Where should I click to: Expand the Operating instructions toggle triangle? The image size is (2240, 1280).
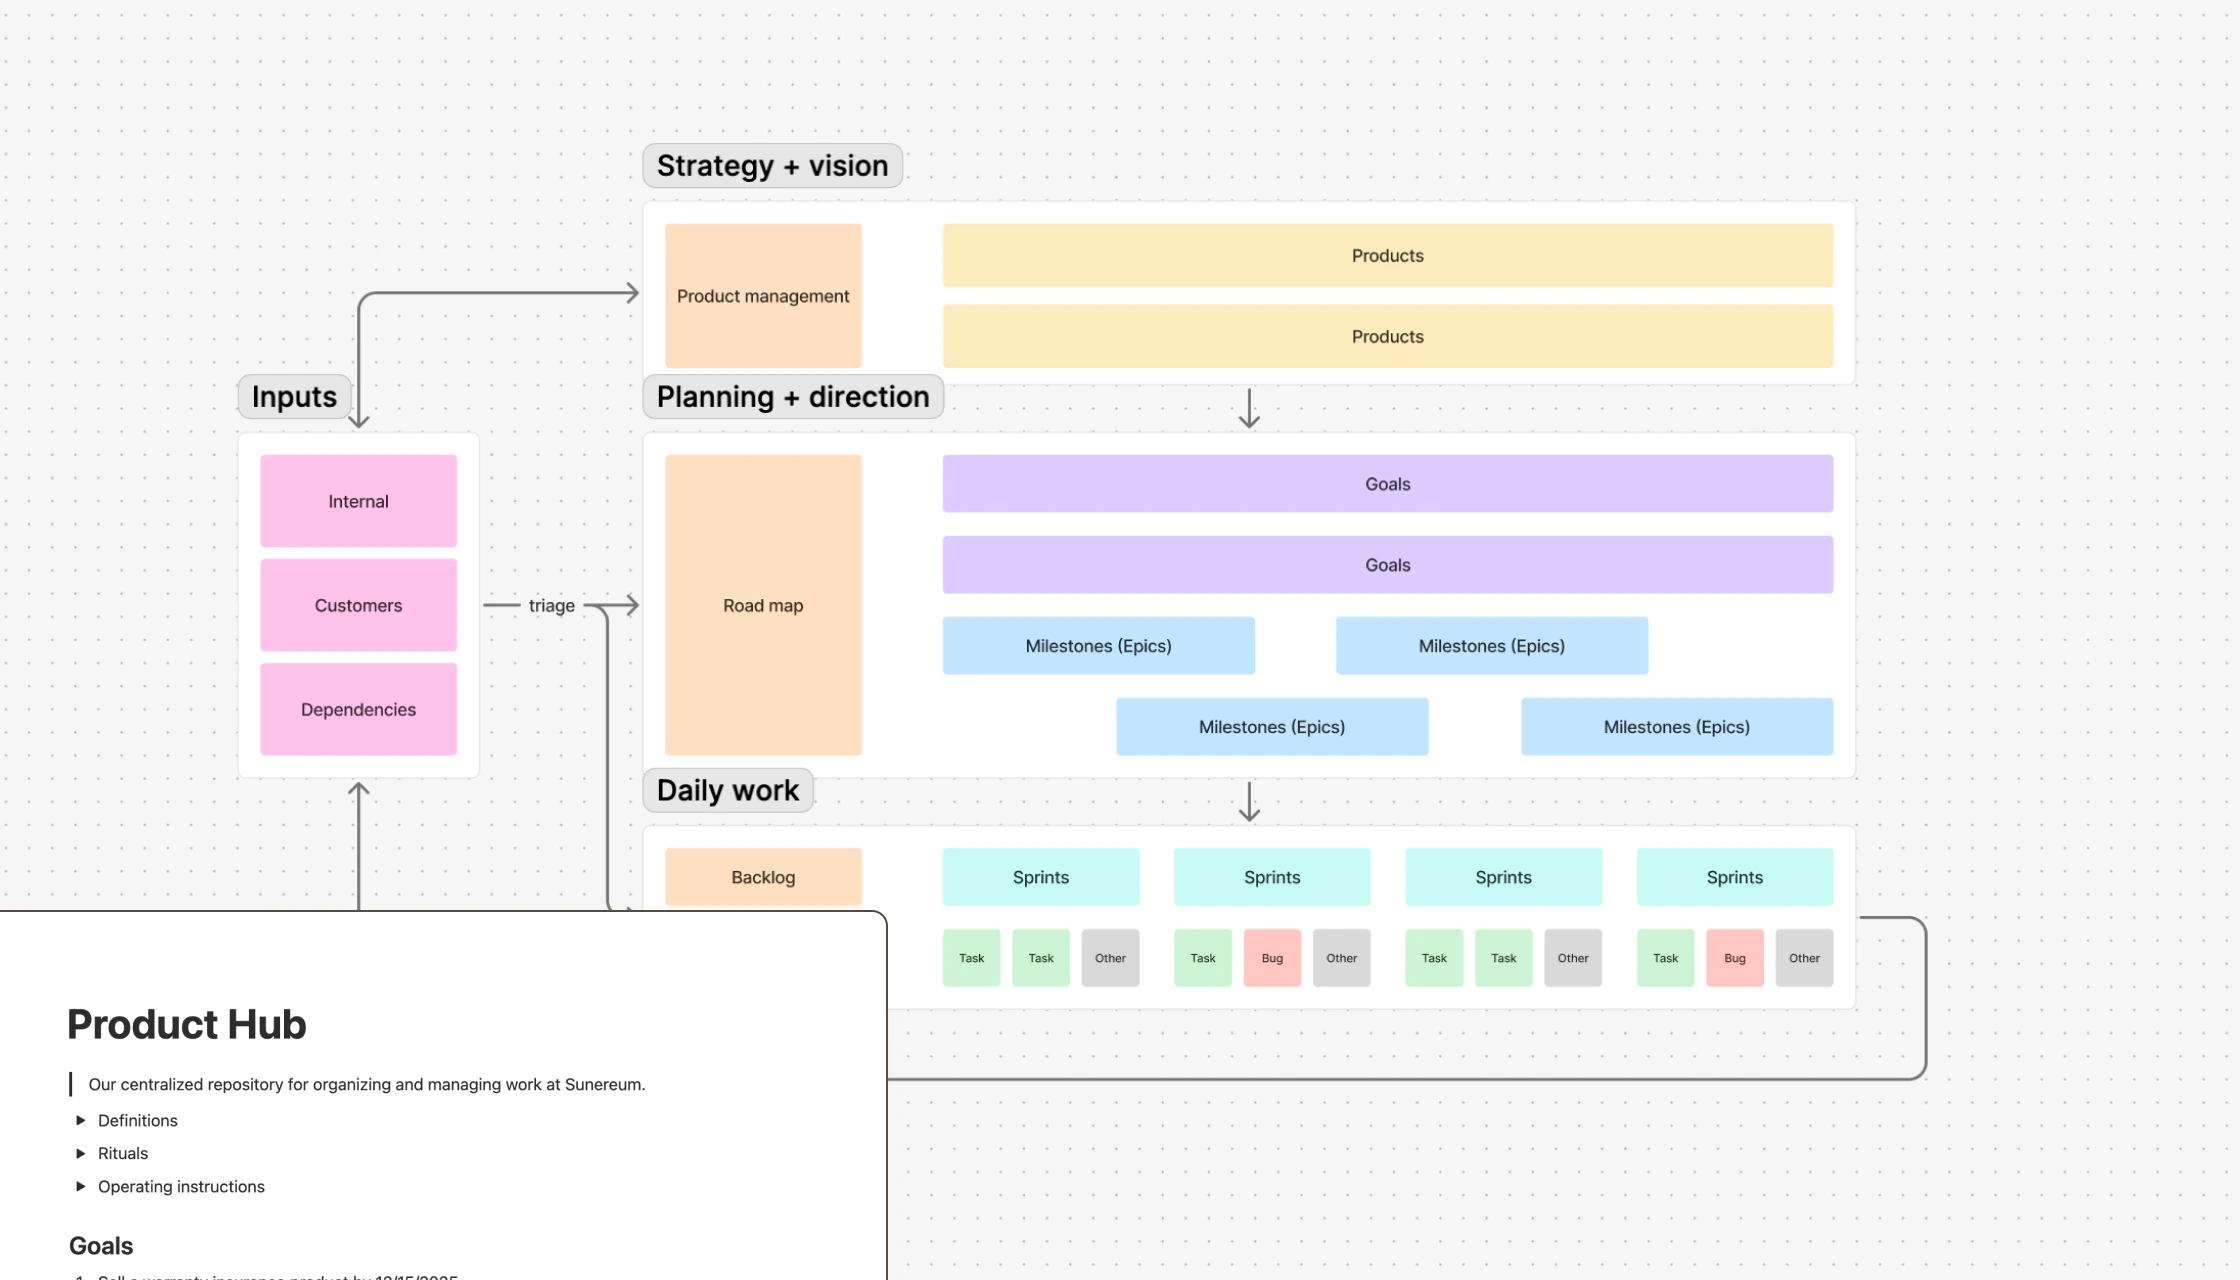click(x=81, y=1186)
